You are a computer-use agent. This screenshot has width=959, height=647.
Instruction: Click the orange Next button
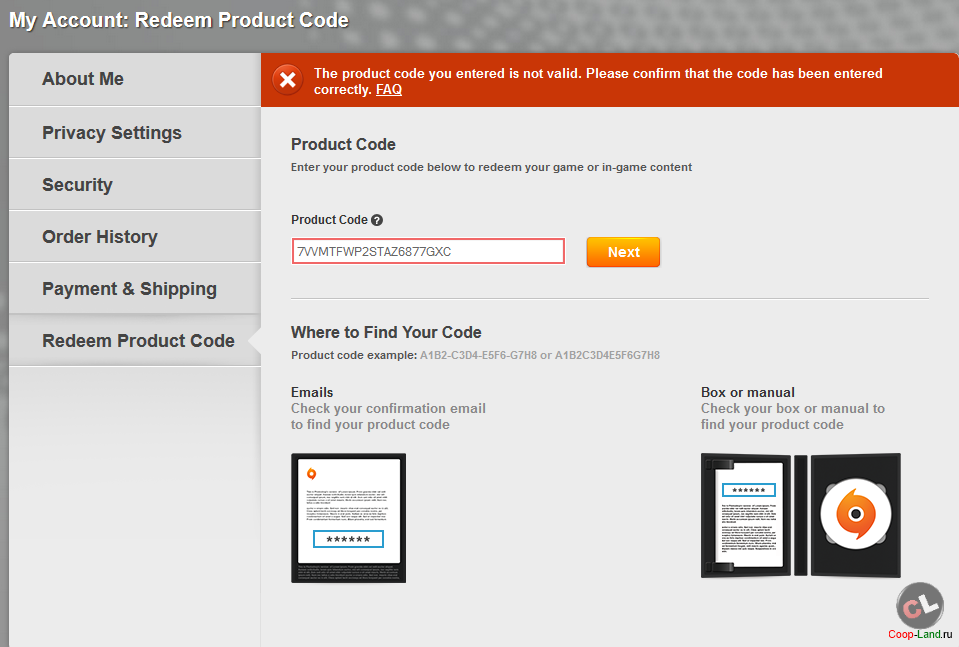pyautogui.click(x=623, y=252)
